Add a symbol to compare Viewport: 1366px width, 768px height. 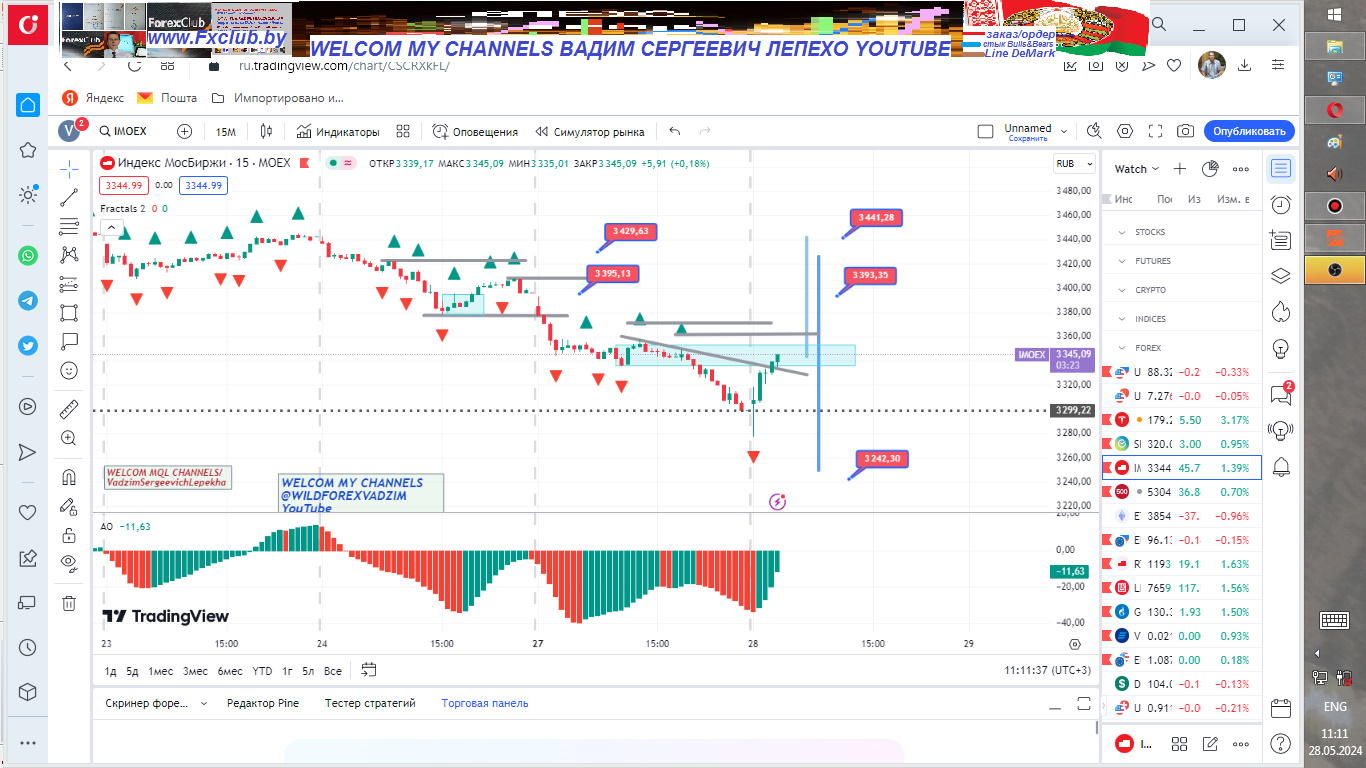pyautogui.click(x=184, y=131)
